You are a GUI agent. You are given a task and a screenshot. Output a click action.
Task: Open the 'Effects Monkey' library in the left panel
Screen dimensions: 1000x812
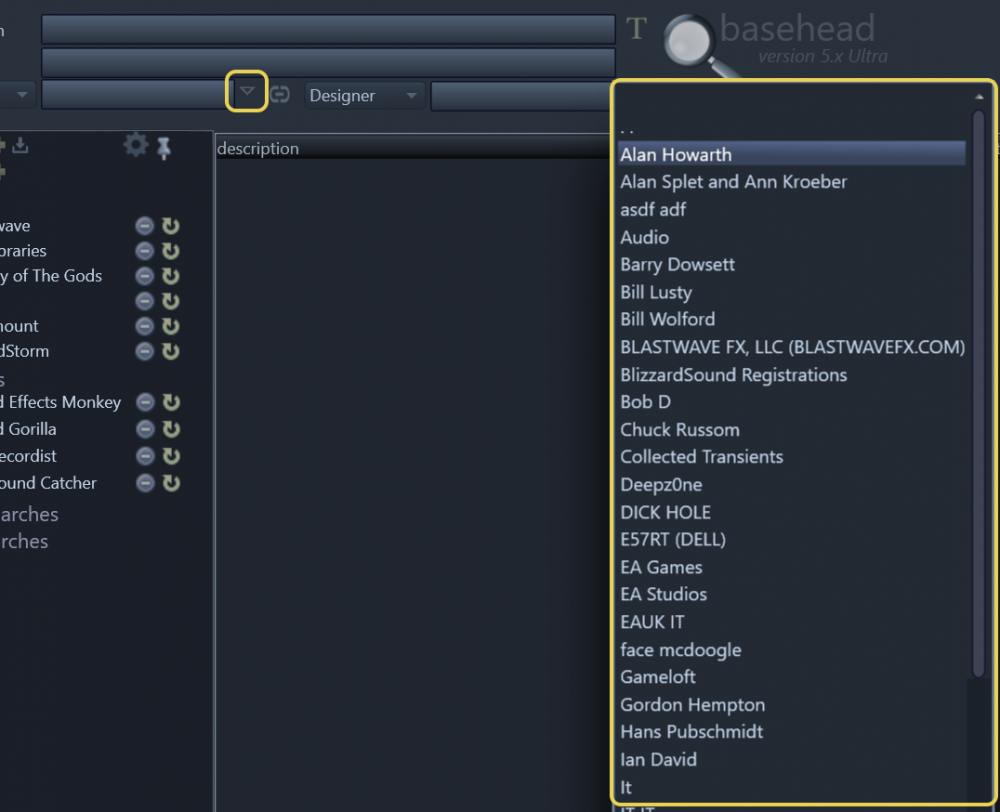61,402
